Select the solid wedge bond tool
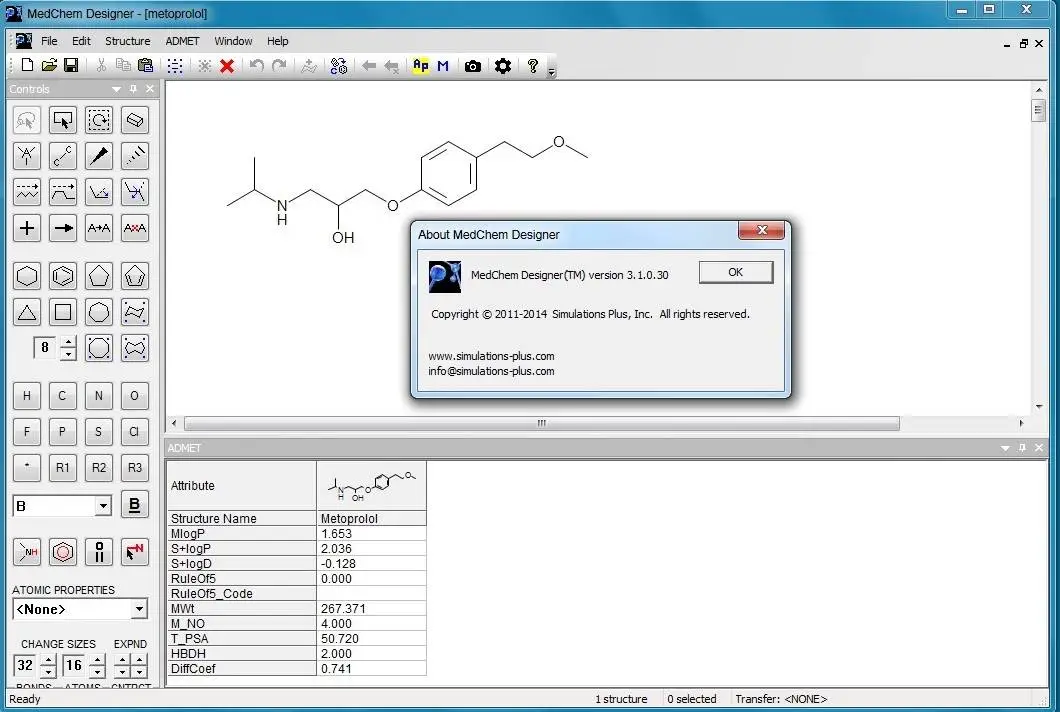The height and width of the screenshot is (712, 1060). tap(99, 156)
